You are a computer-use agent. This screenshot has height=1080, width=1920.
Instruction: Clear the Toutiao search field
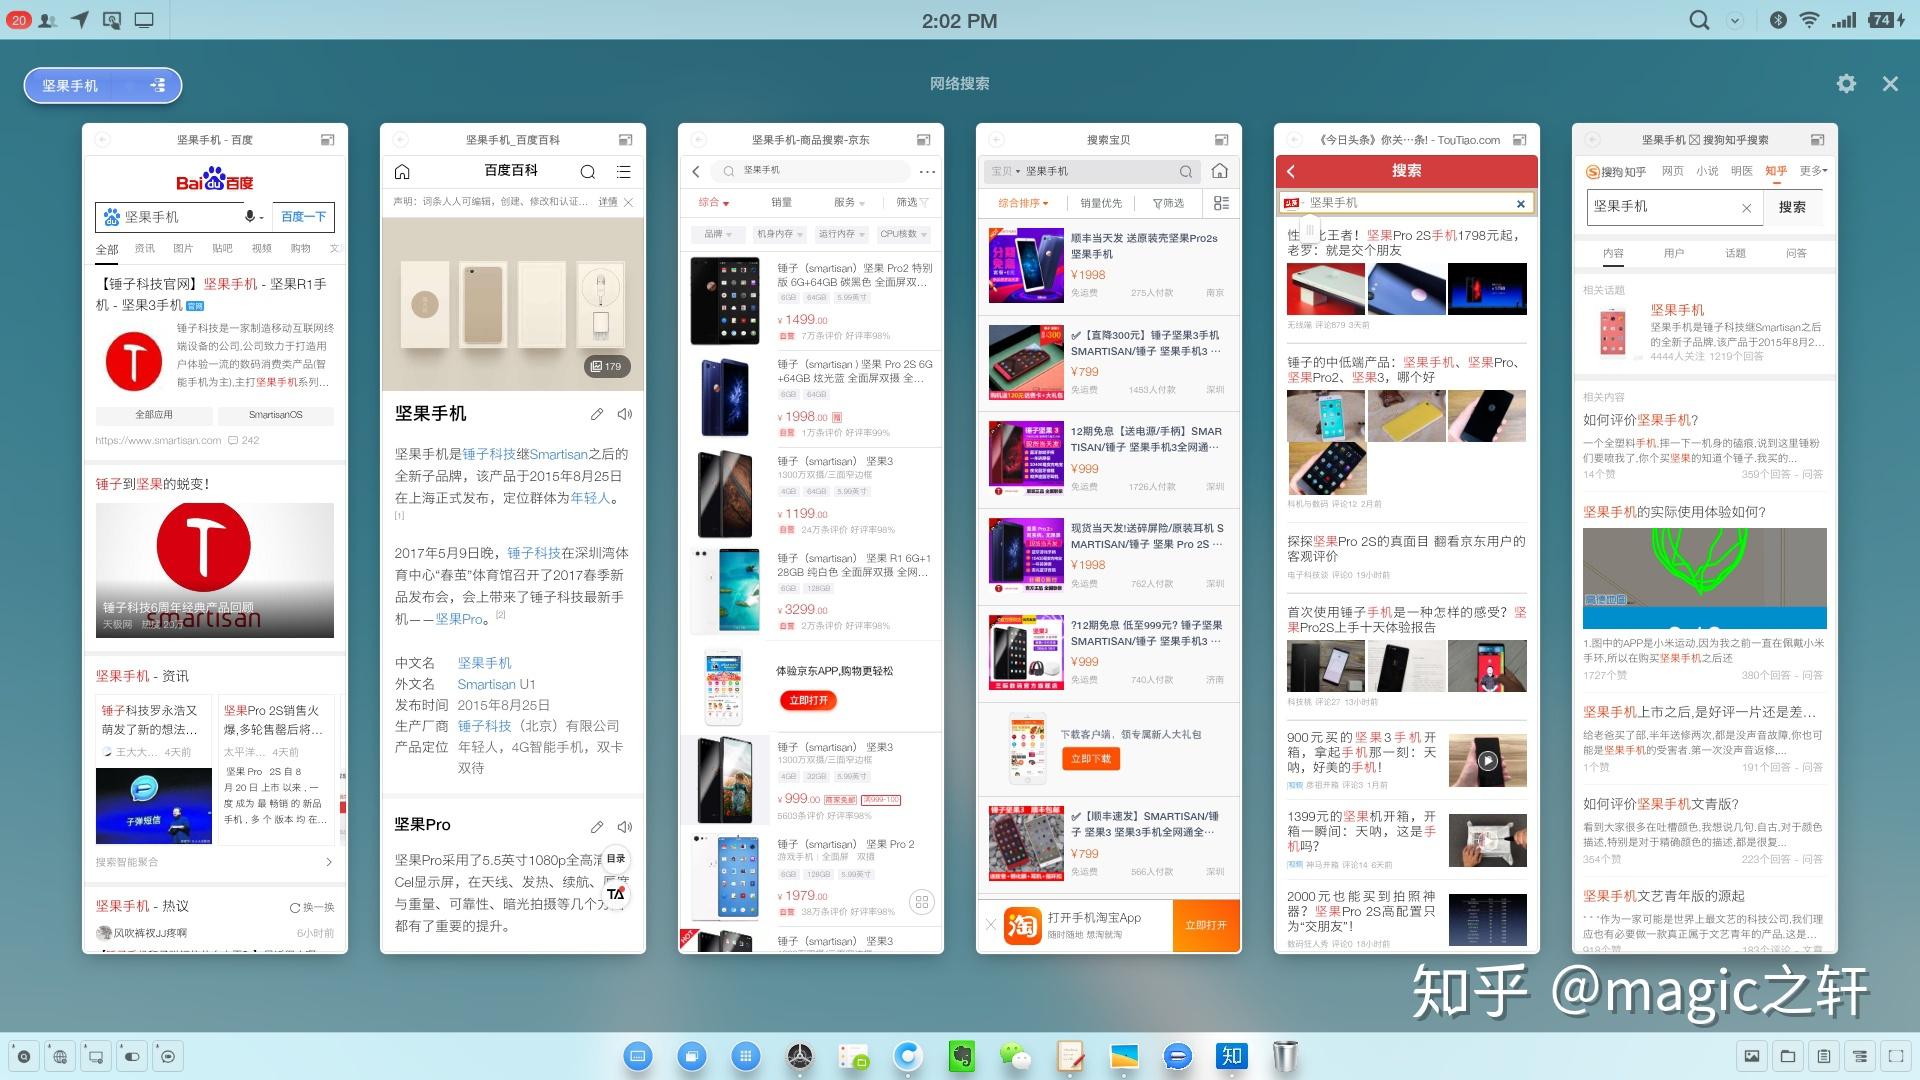pyautogui.click(x=1521, y=203)
